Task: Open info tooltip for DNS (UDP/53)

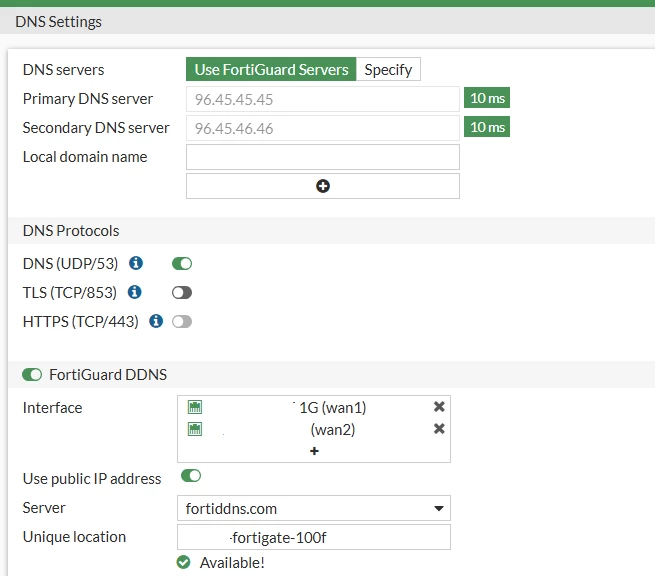Action: tap(136, 263)
